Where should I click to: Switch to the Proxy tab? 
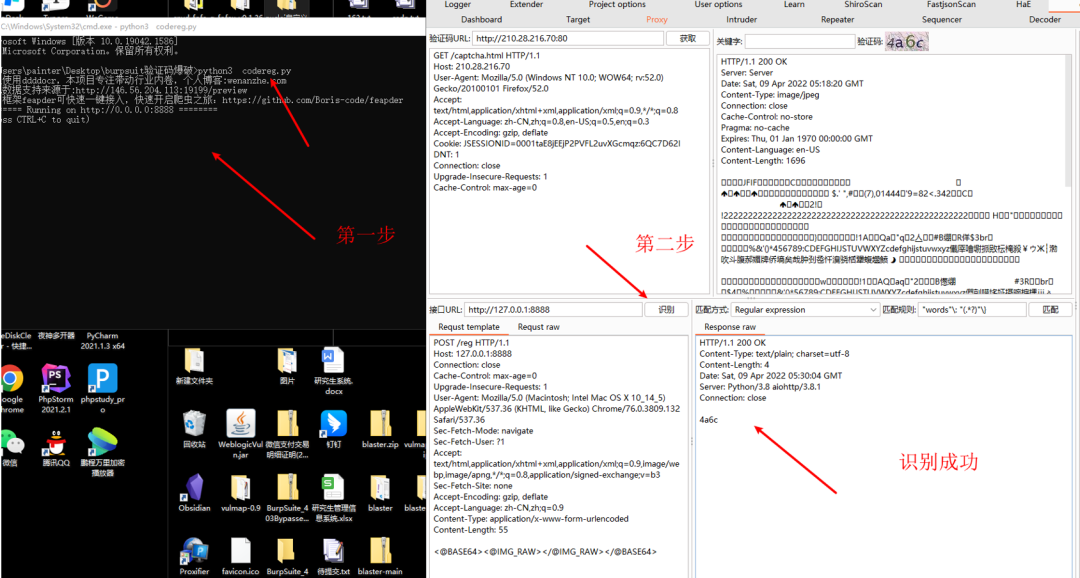(656, 19)
